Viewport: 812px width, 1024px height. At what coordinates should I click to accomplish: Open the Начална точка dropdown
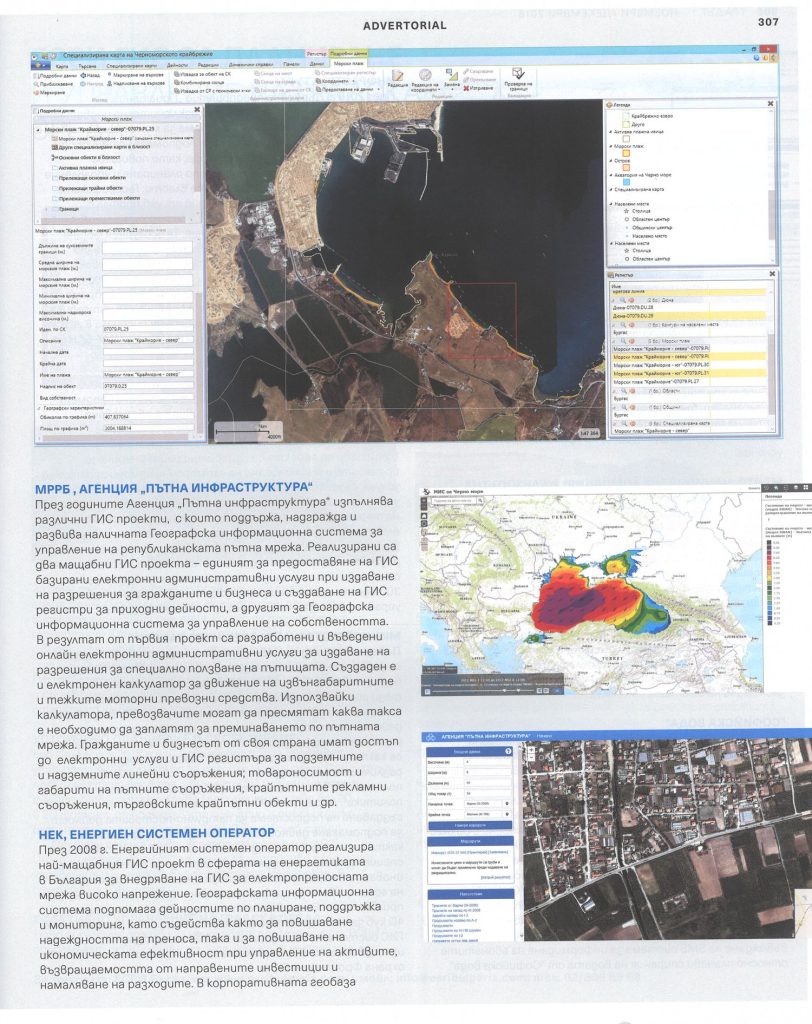point(508,803)
